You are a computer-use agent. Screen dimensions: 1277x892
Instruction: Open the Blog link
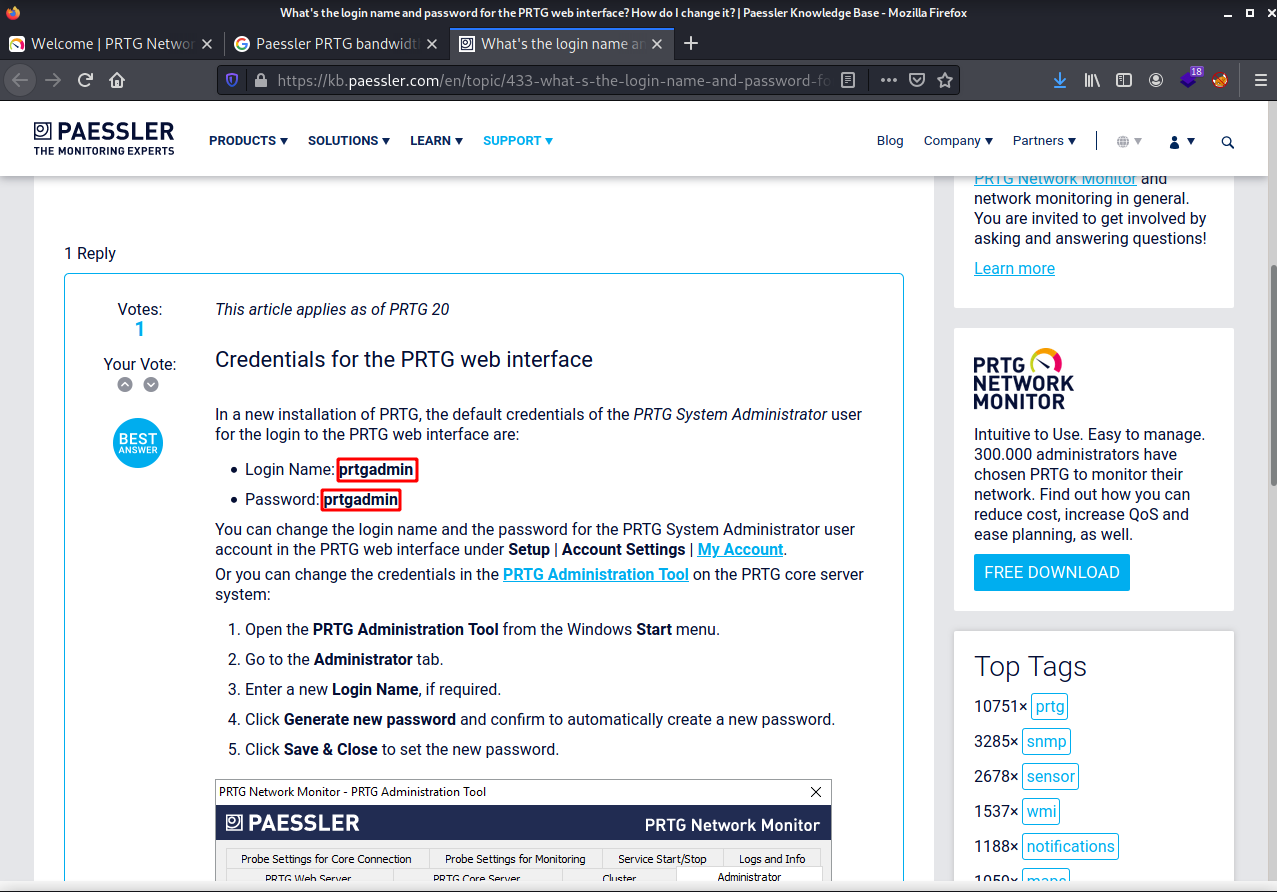[x=890, y=141]
